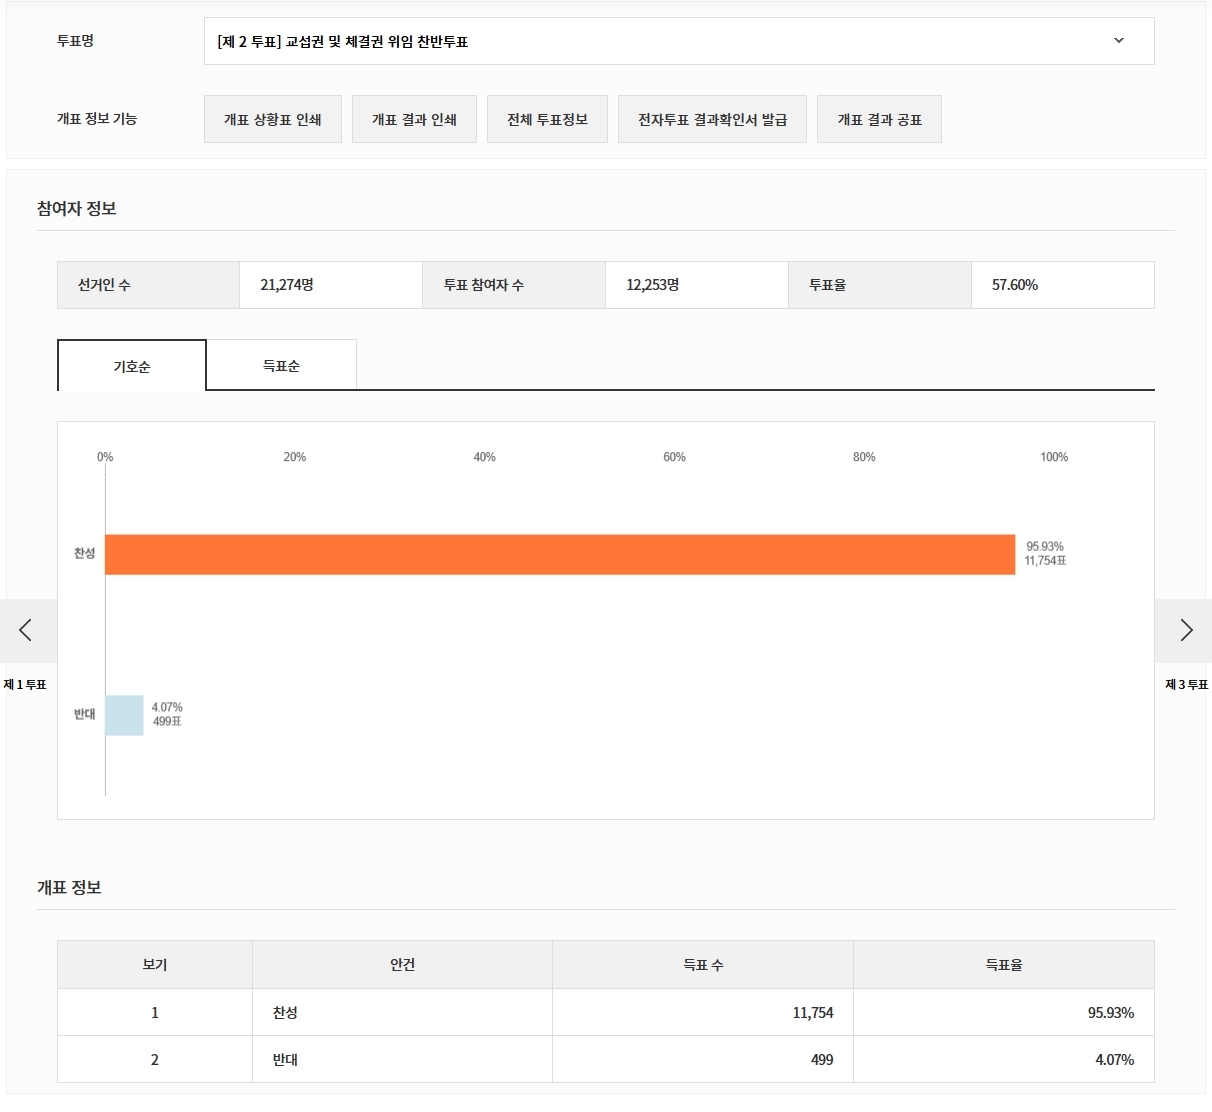1212x1112 pixels.
Task: Click the light blue 반대 bar
Action: pyautogui.click(x=124, y=715)
